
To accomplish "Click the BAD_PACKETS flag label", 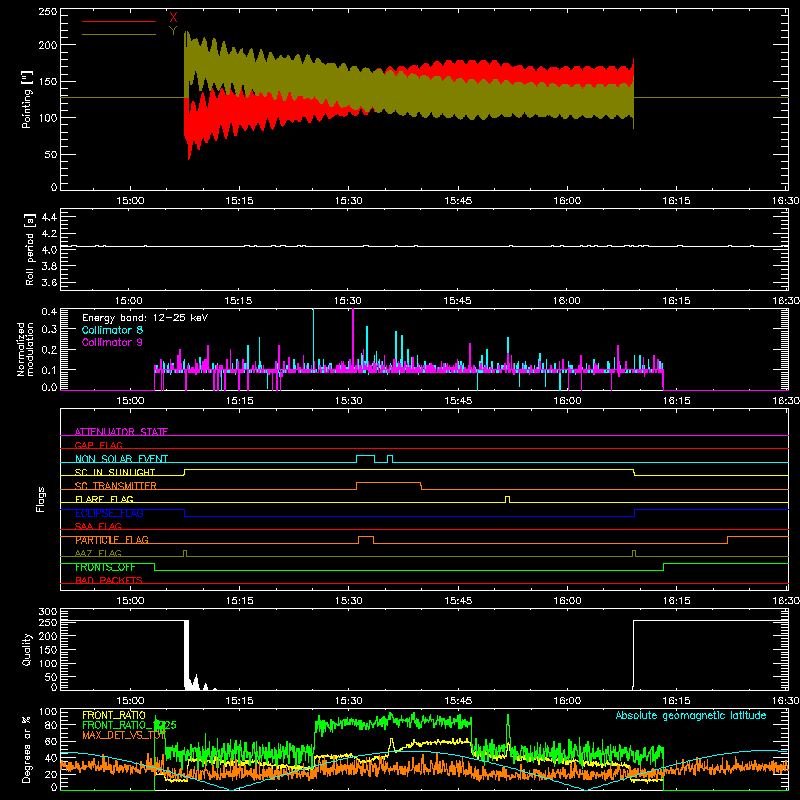I will tap(109, 580).
